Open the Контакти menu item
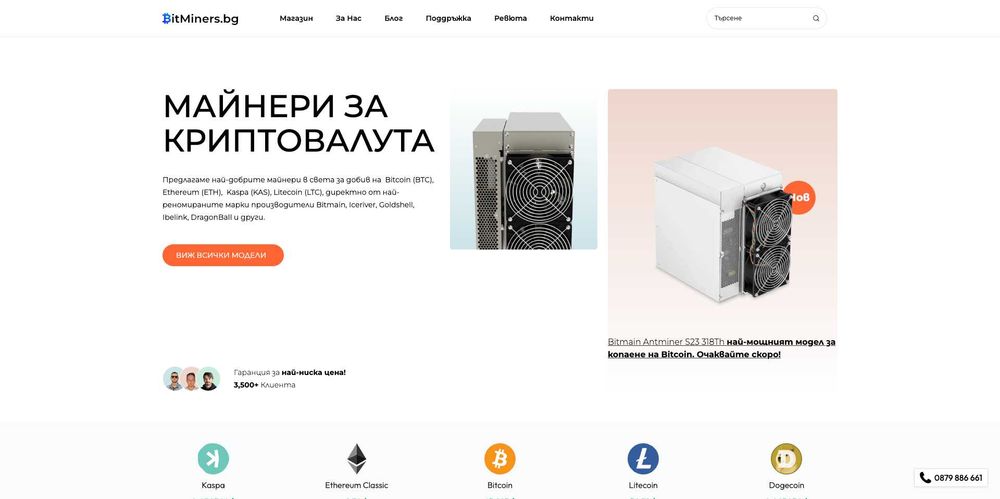Image resolution: width=1000 pixels, height=499 pixels. pos(571,19)
